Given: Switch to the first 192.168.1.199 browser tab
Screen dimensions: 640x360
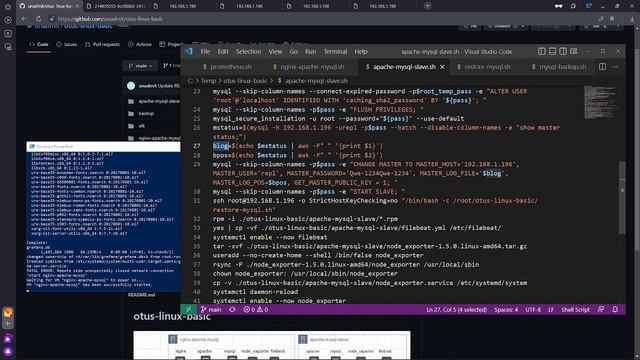Looking at the screenshot, I should click(182, 6).
